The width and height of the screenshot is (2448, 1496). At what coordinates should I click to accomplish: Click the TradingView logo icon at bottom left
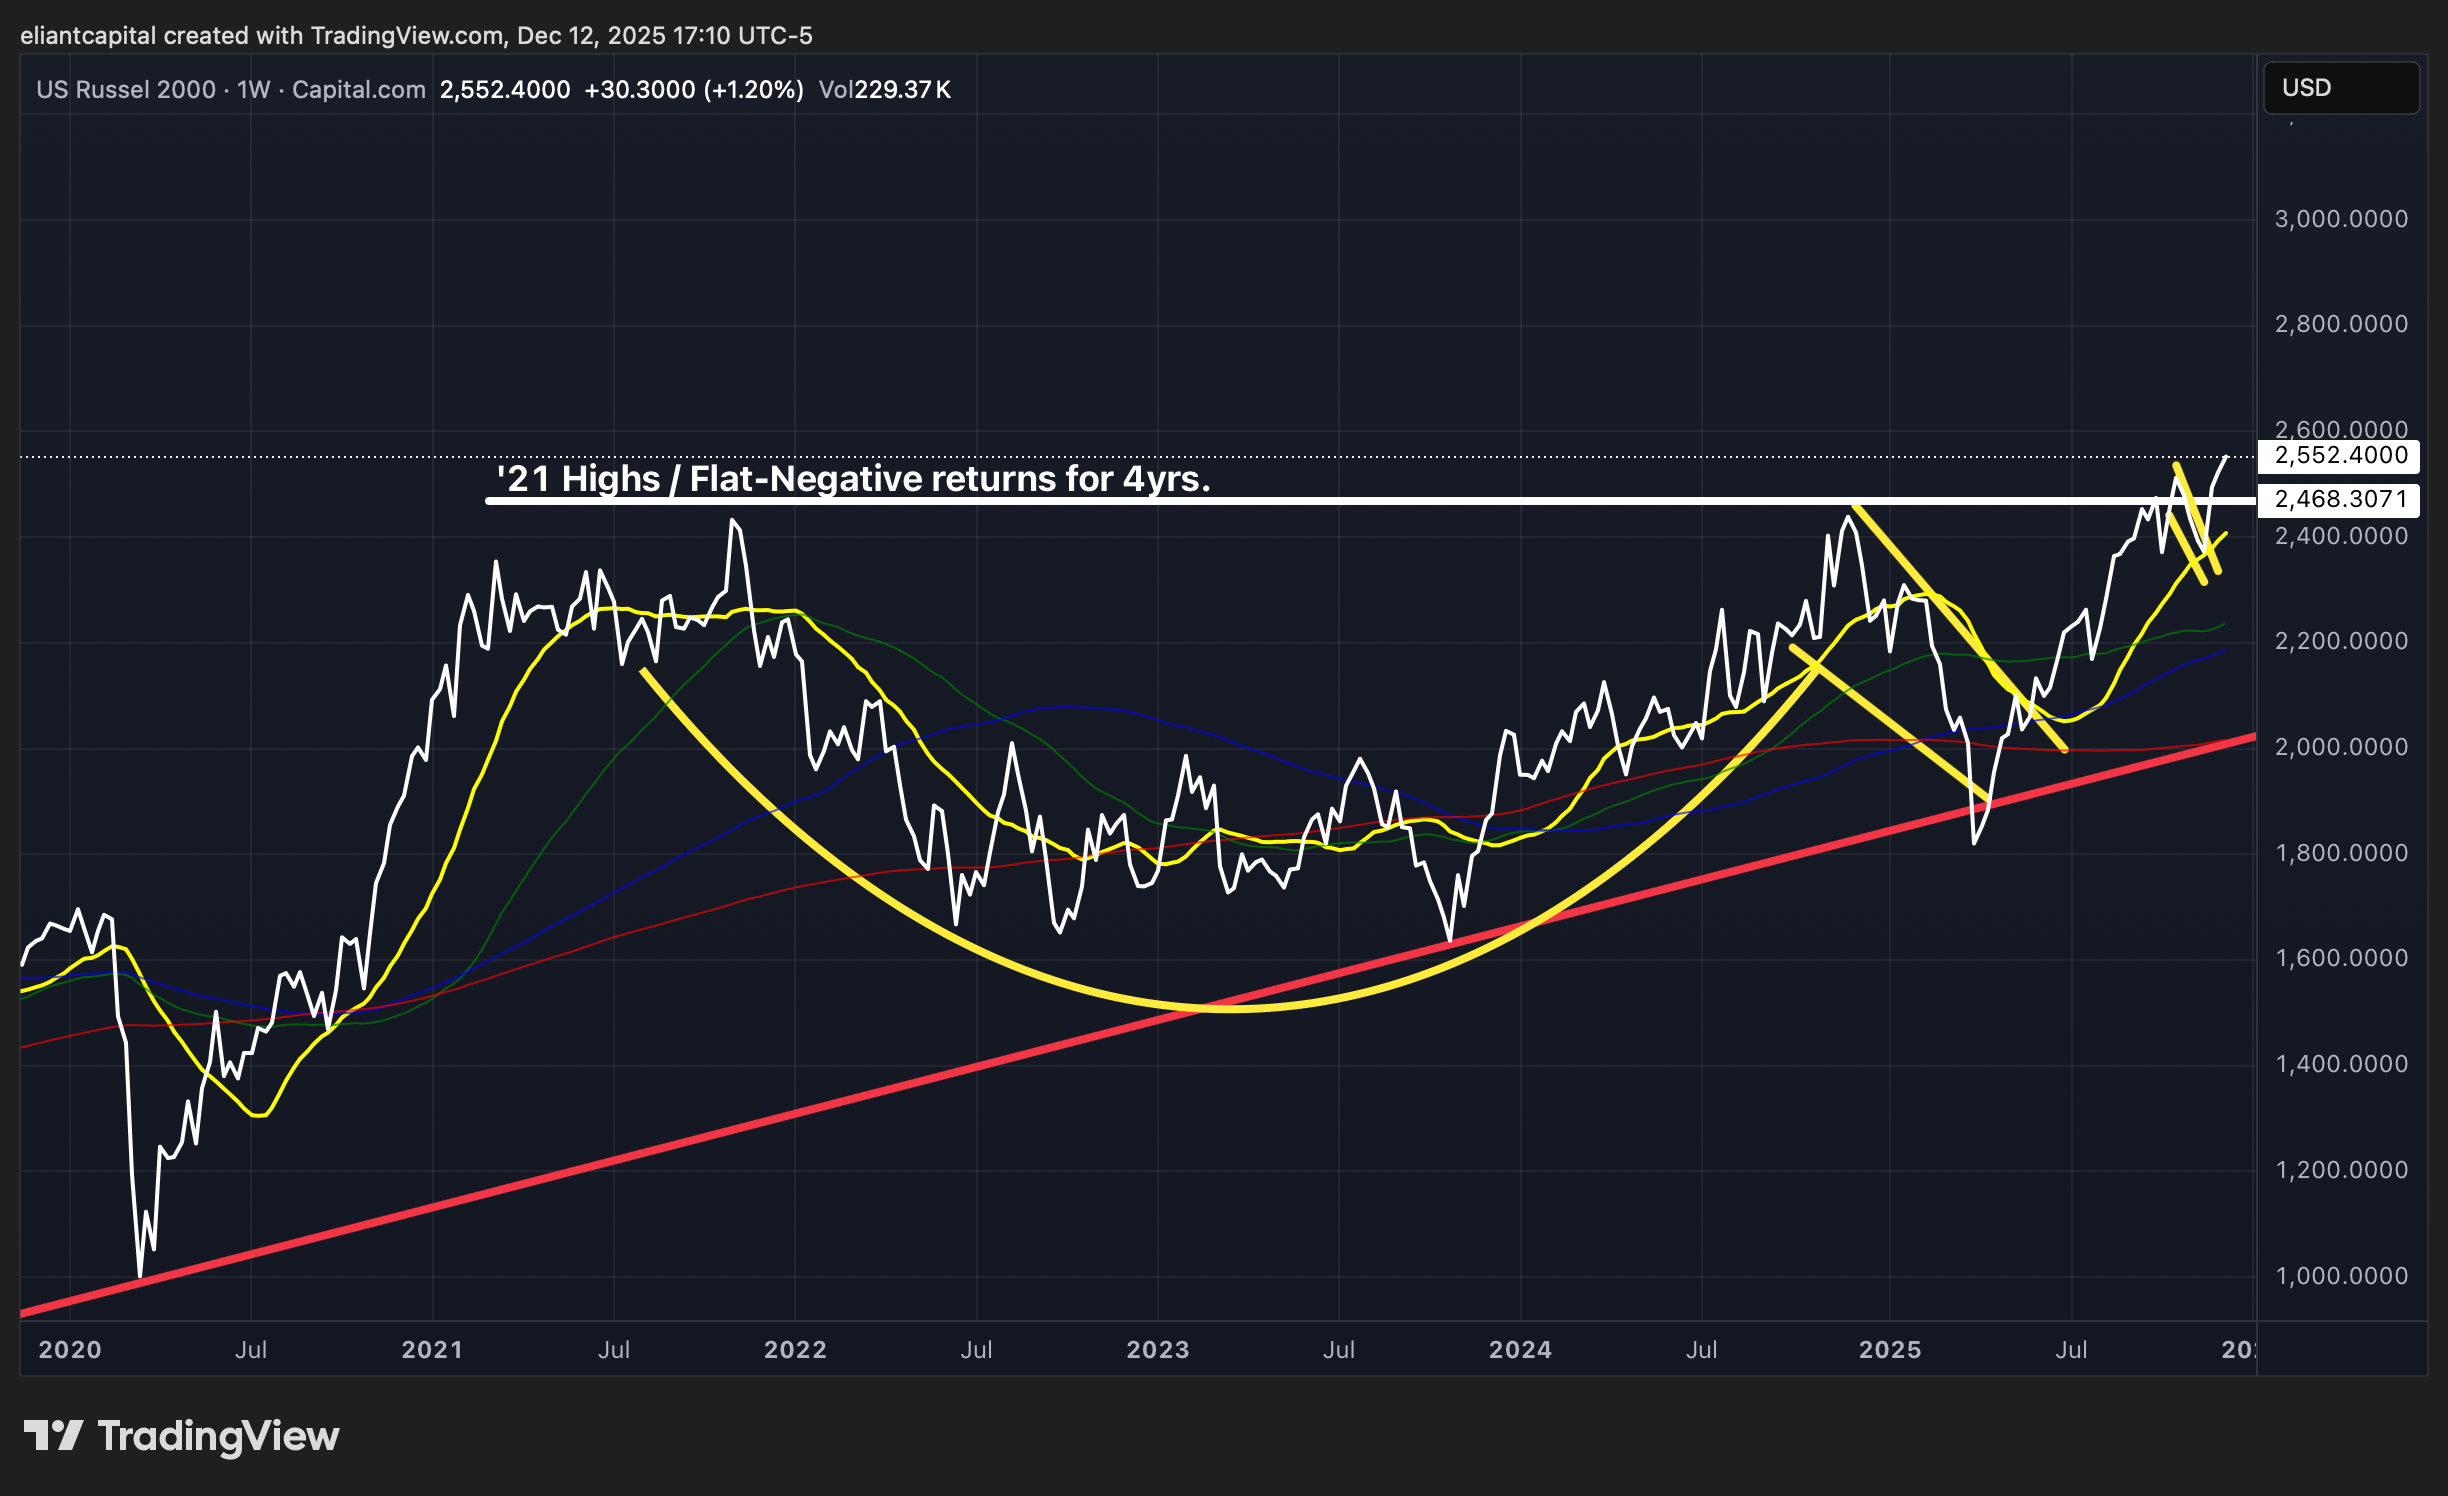[x=53, y=1436]
